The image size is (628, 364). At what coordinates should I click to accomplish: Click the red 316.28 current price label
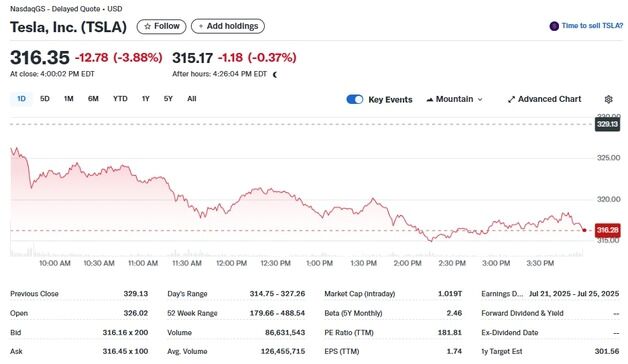coord(608,230)
